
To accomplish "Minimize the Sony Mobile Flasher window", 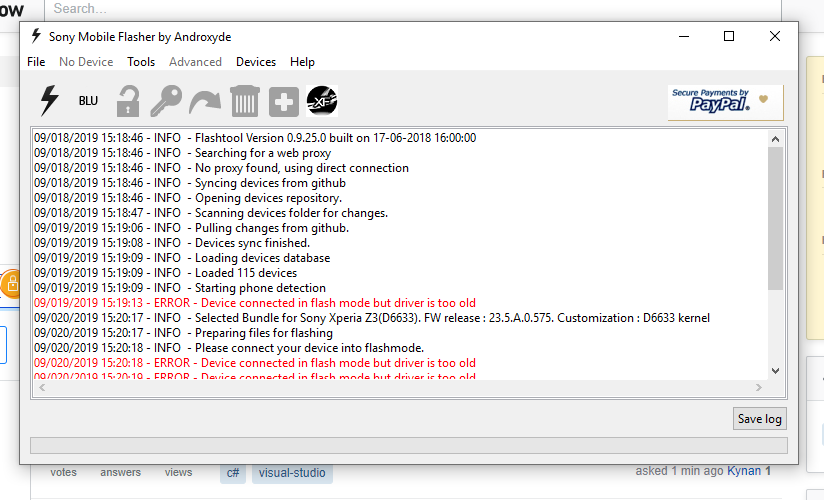I will pos(684,36).
